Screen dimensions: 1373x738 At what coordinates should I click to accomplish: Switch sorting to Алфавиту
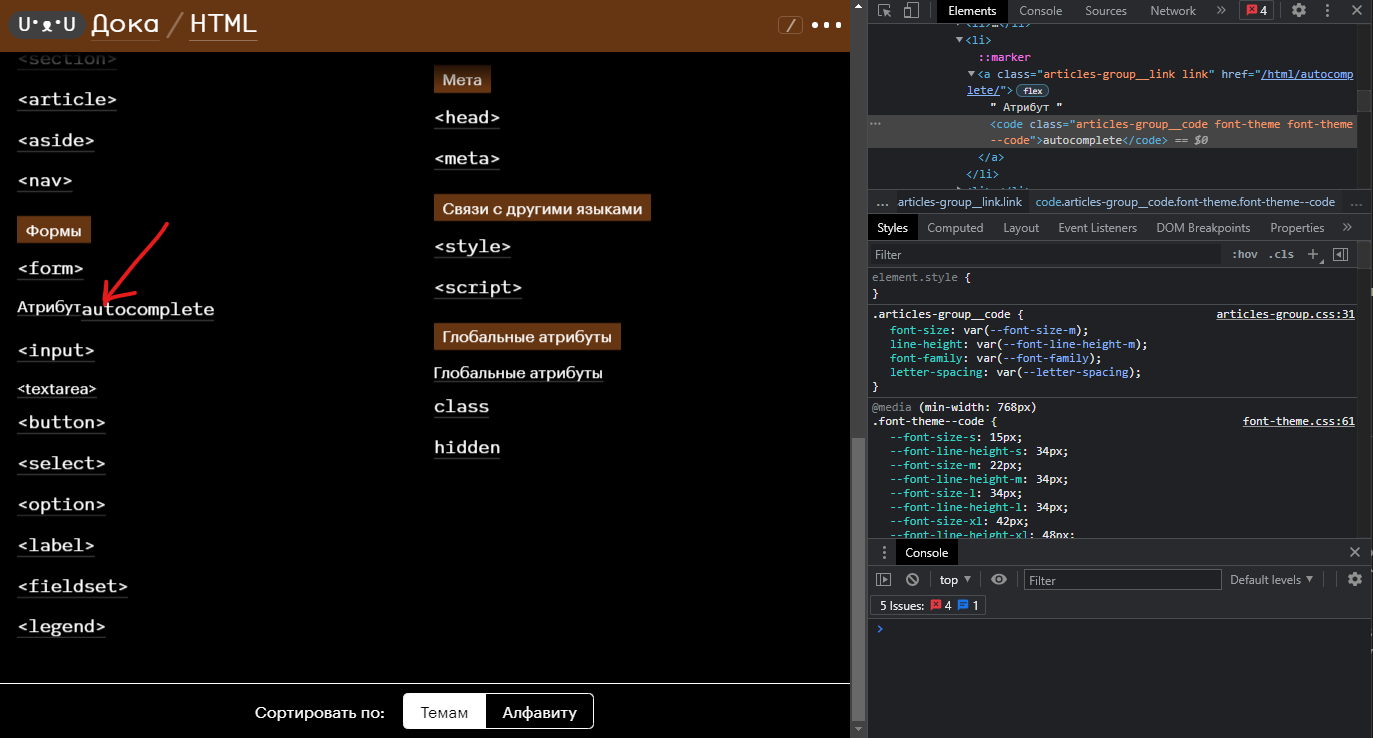point(539,711)
